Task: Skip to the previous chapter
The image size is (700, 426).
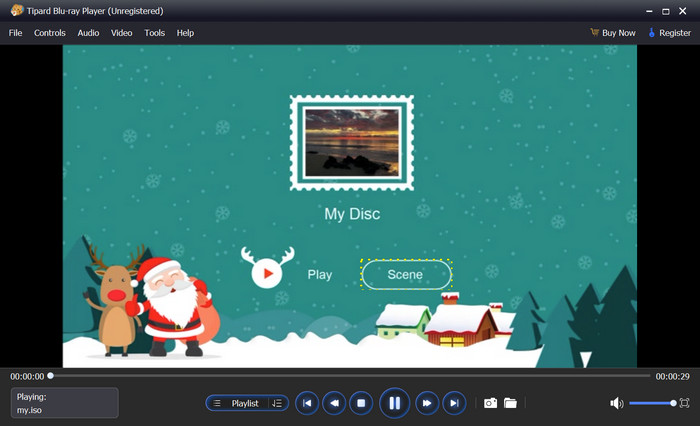Action: coord(307,403)
